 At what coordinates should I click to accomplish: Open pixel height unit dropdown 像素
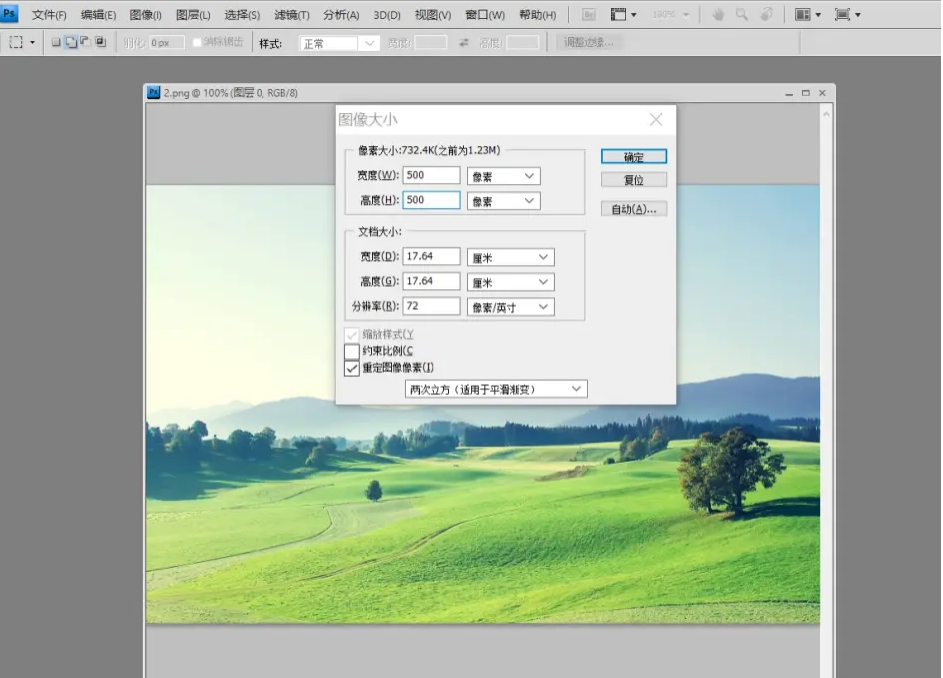(503, 201)
